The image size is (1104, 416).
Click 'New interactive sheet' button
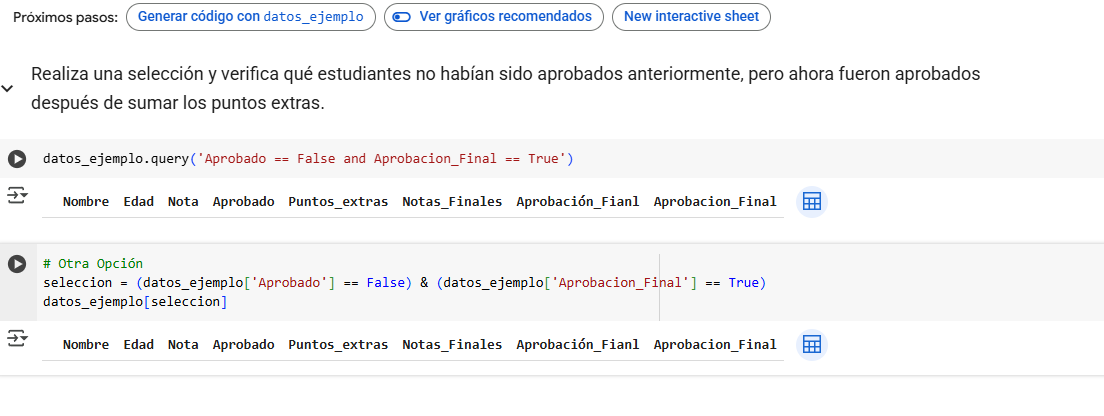[x=691, y=17]
